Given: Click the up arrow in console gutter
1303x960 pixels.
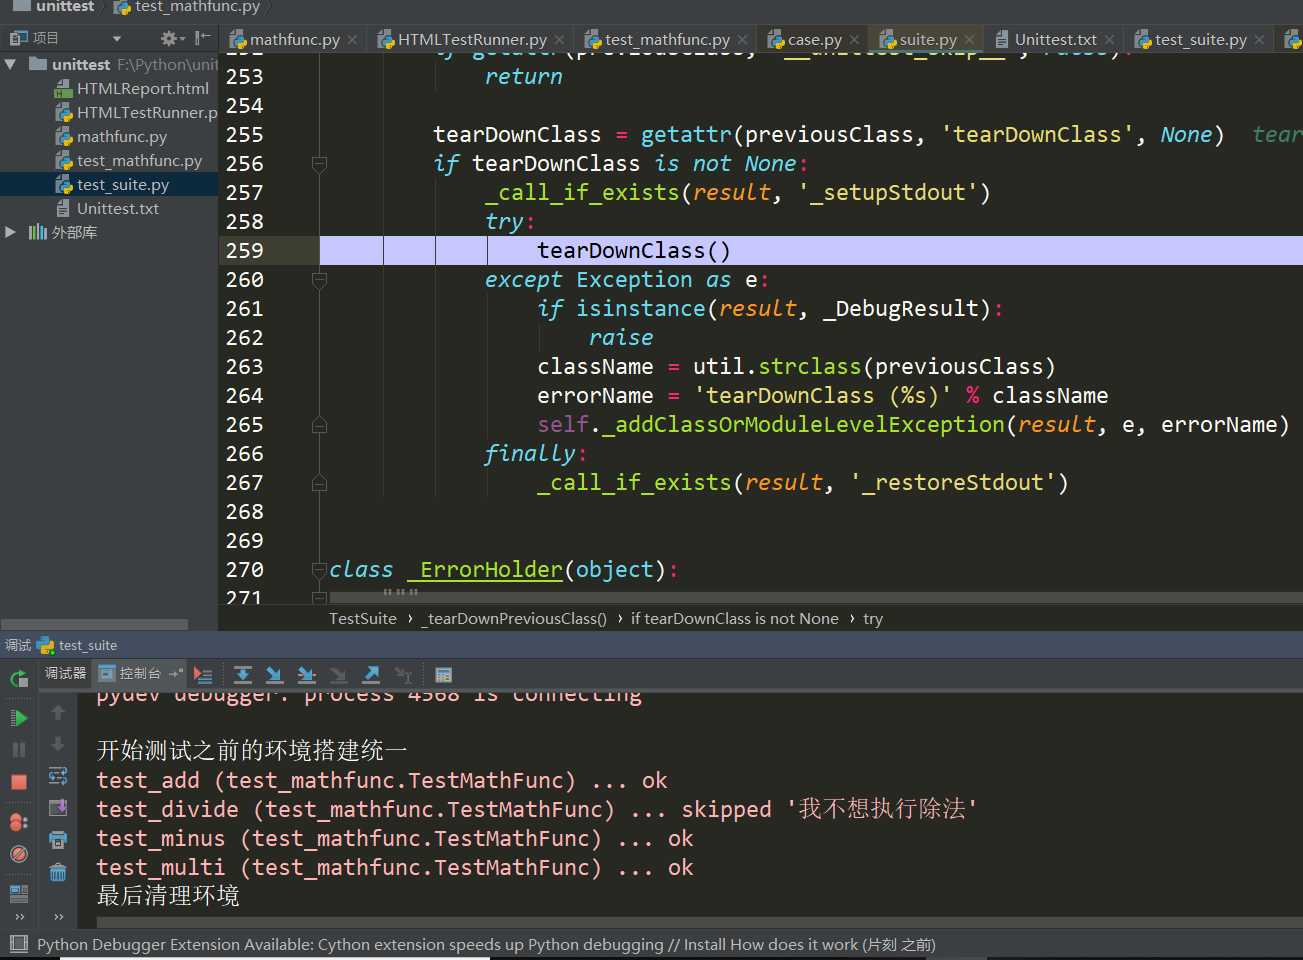Looking at the screenshot, I should coord(58,712).
